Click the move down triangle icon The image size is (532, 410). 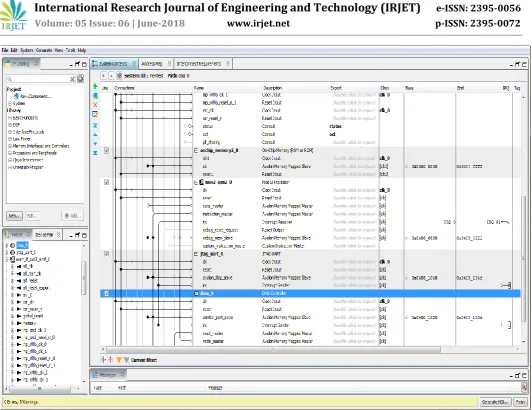(x=95, y=144)
